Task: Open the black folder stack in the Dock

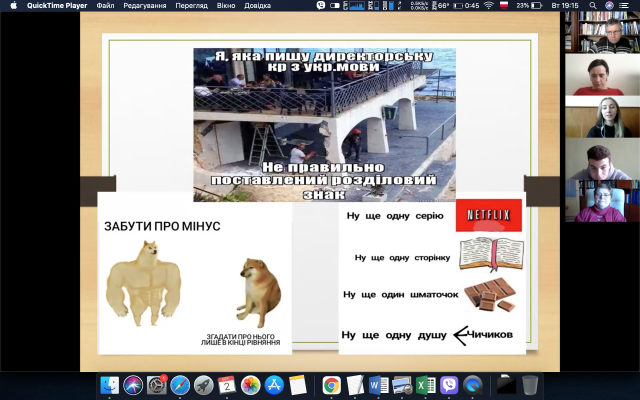Action: coord(507,385)
